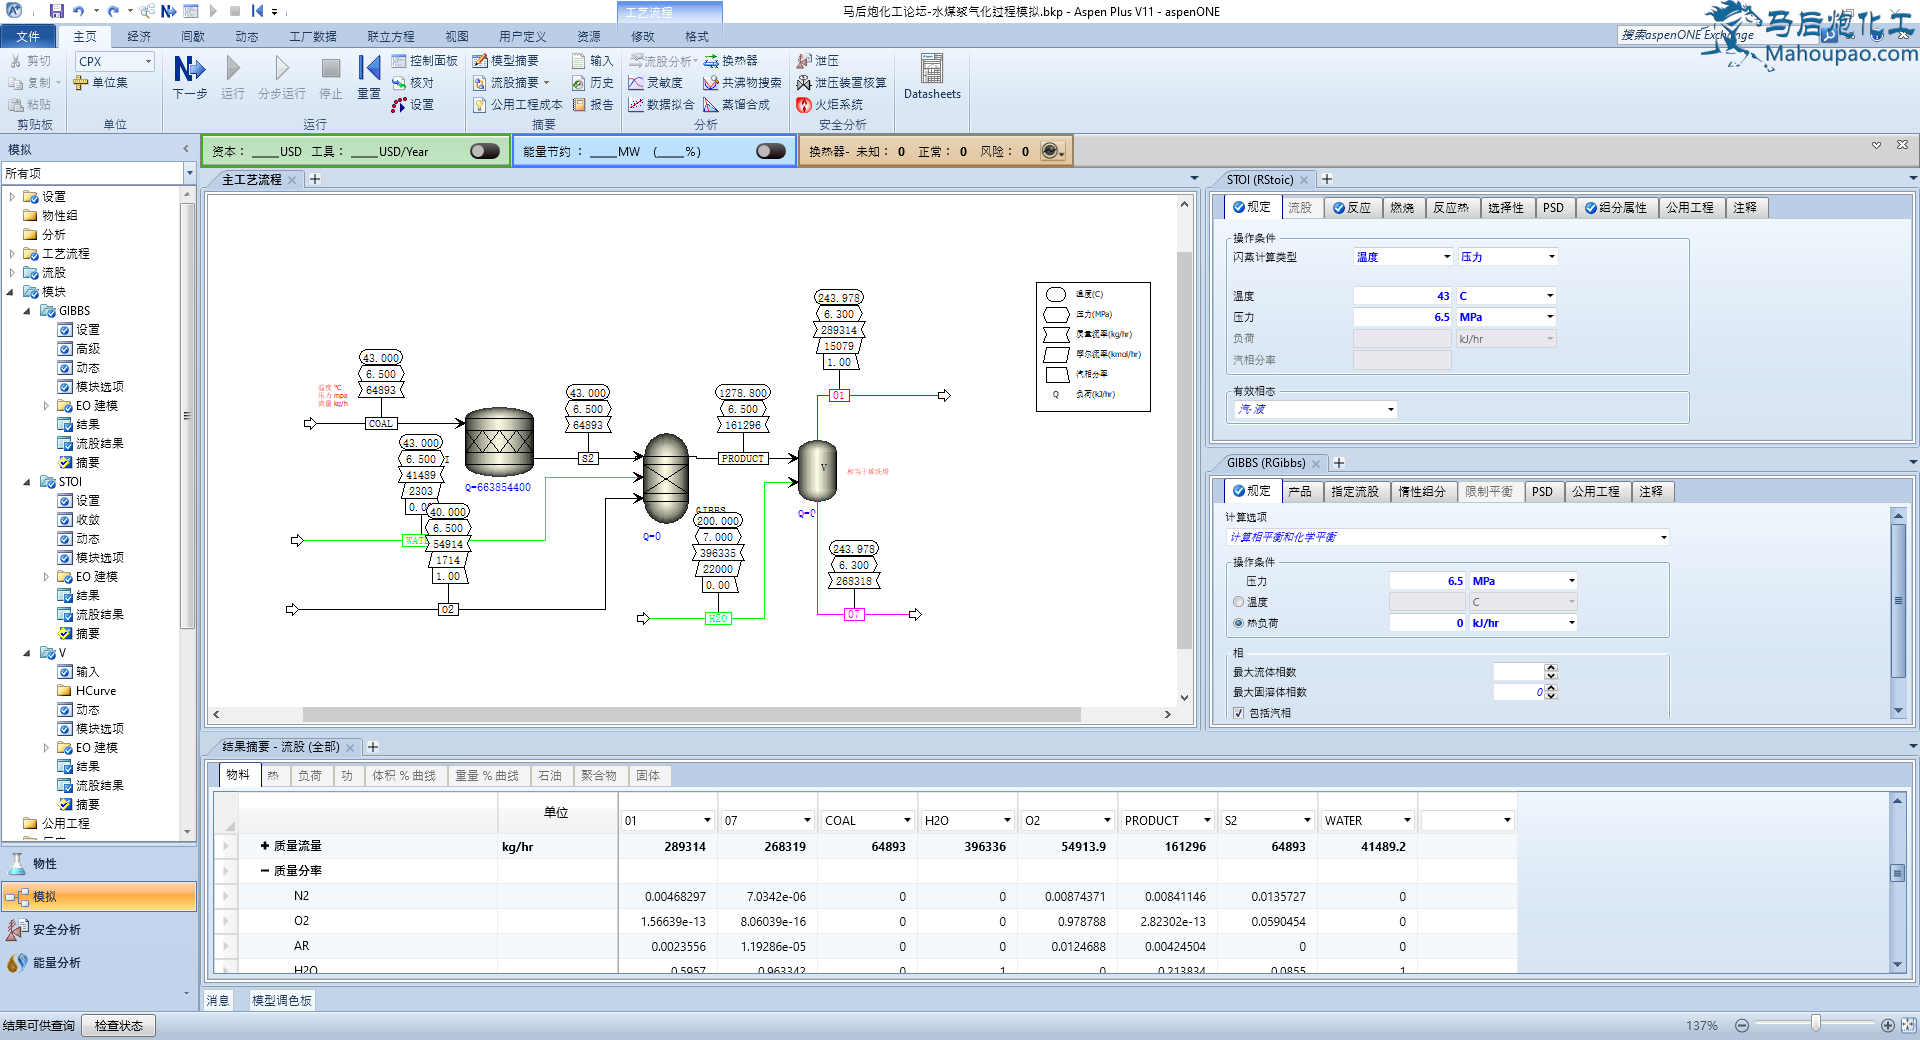Open Model Summary (模型摘要)

coord(506,61)
